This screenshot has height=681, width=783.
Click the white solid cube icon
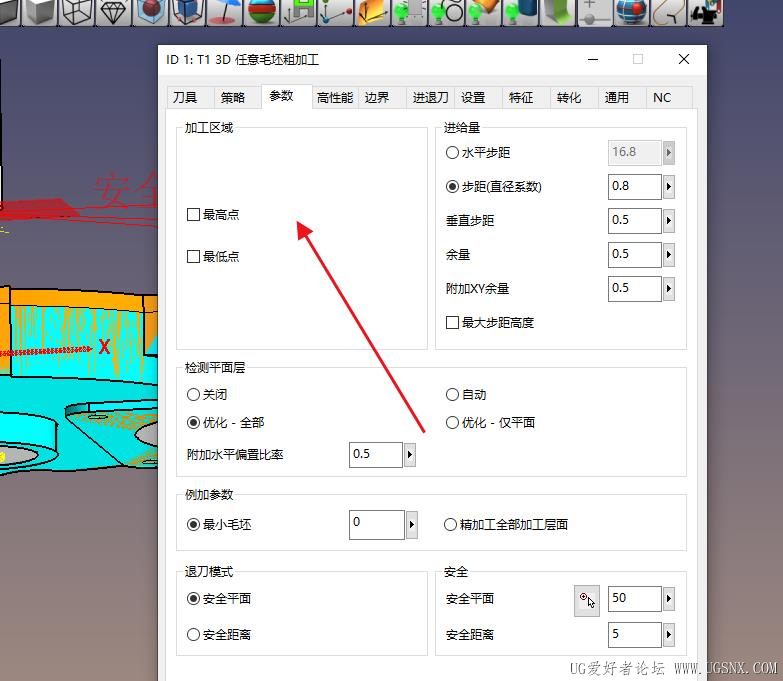point(40,11)
